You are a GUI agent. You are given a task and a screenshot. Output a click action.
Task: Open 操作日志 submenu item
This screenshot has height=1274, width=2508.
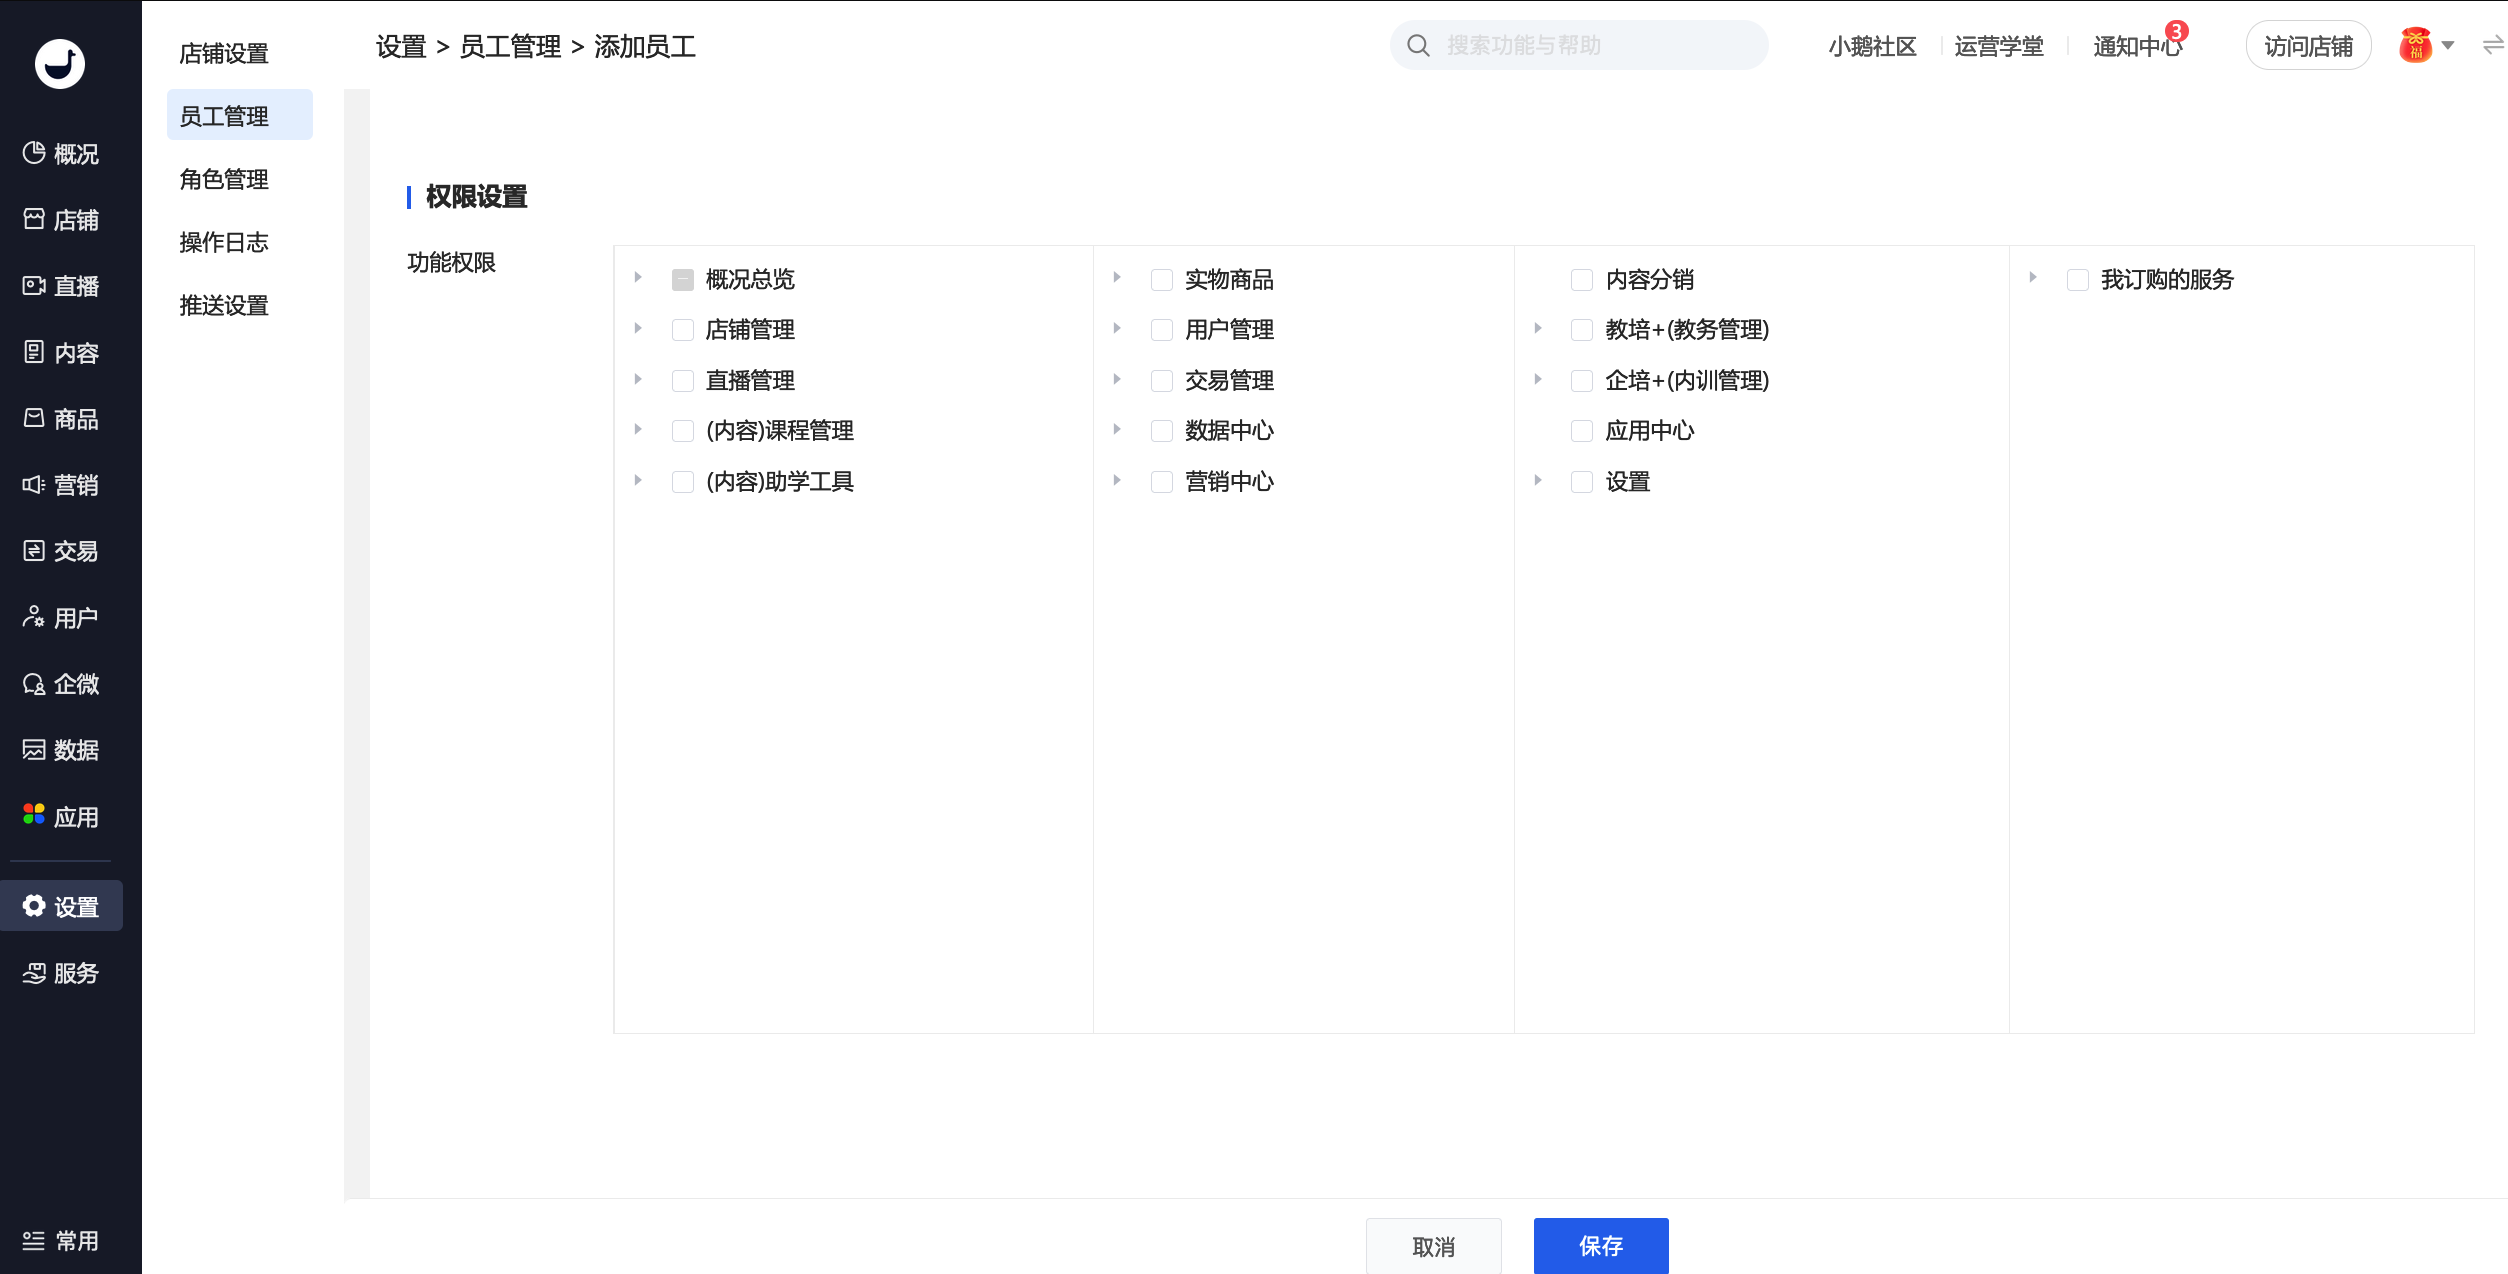[224, 242]
